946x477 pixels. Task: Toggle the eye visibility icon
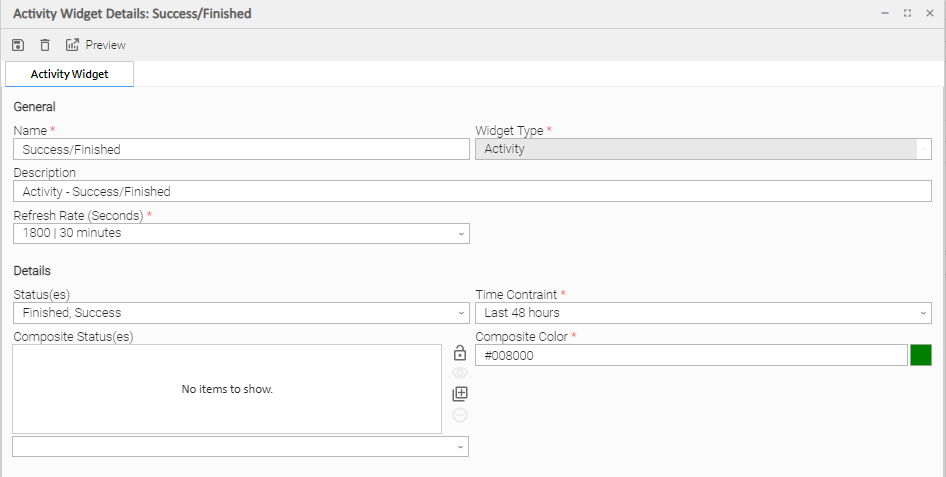pyautogui.click(x=460, y=373)
